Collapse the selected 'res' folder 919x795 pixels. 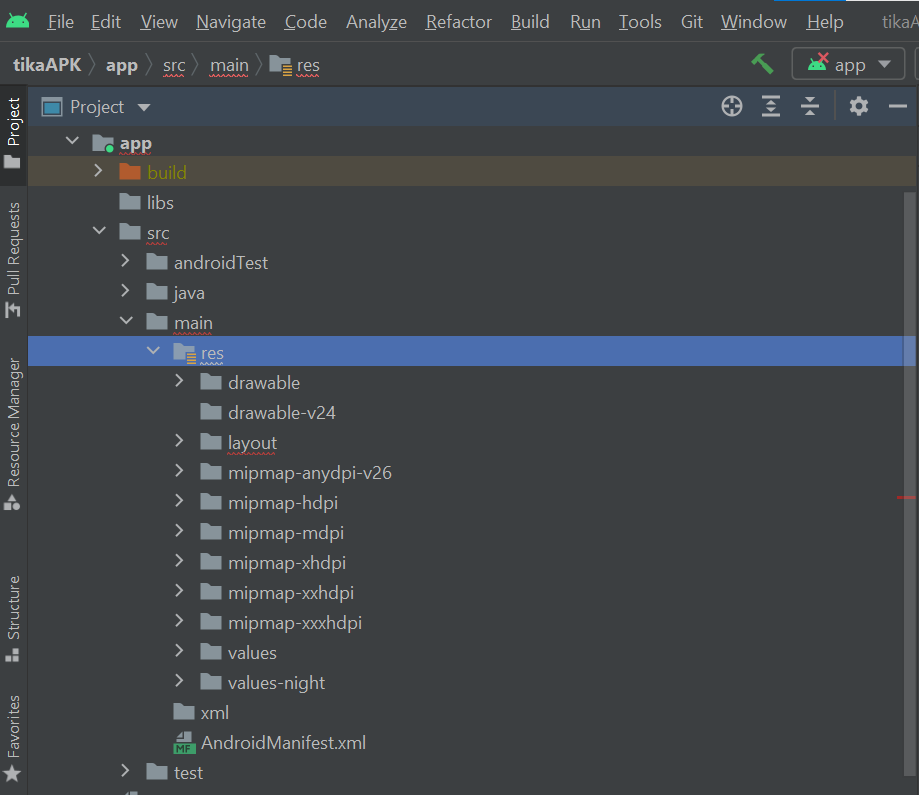point(152,350)
